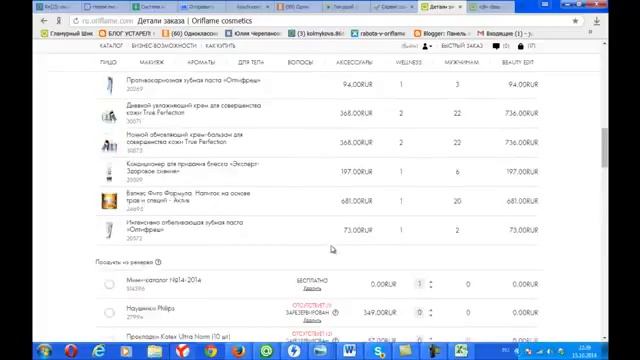This screenshot has height=360, width=640.
Task: Bookmark the page with the star icon
Action: pos(575,21)
